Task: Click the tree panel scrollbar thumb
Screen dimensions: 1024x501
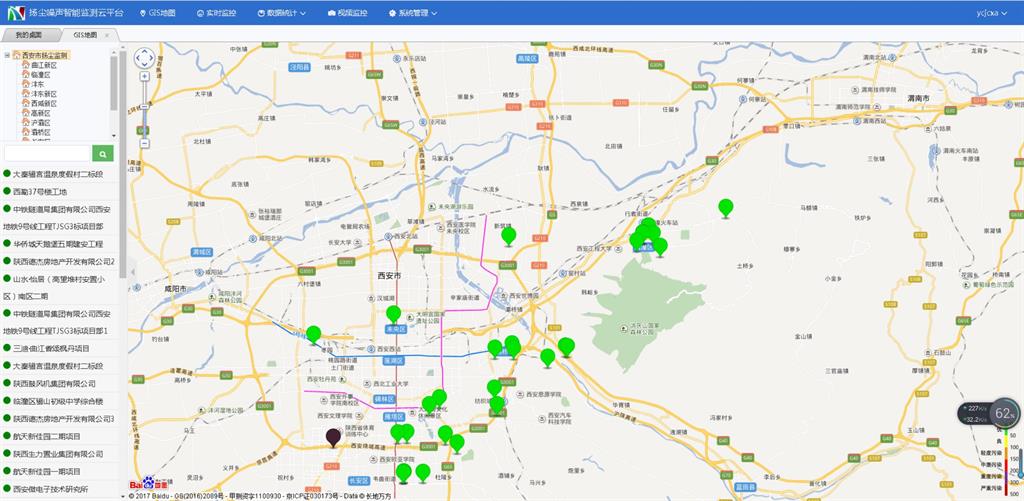Action: click(114, 82)
